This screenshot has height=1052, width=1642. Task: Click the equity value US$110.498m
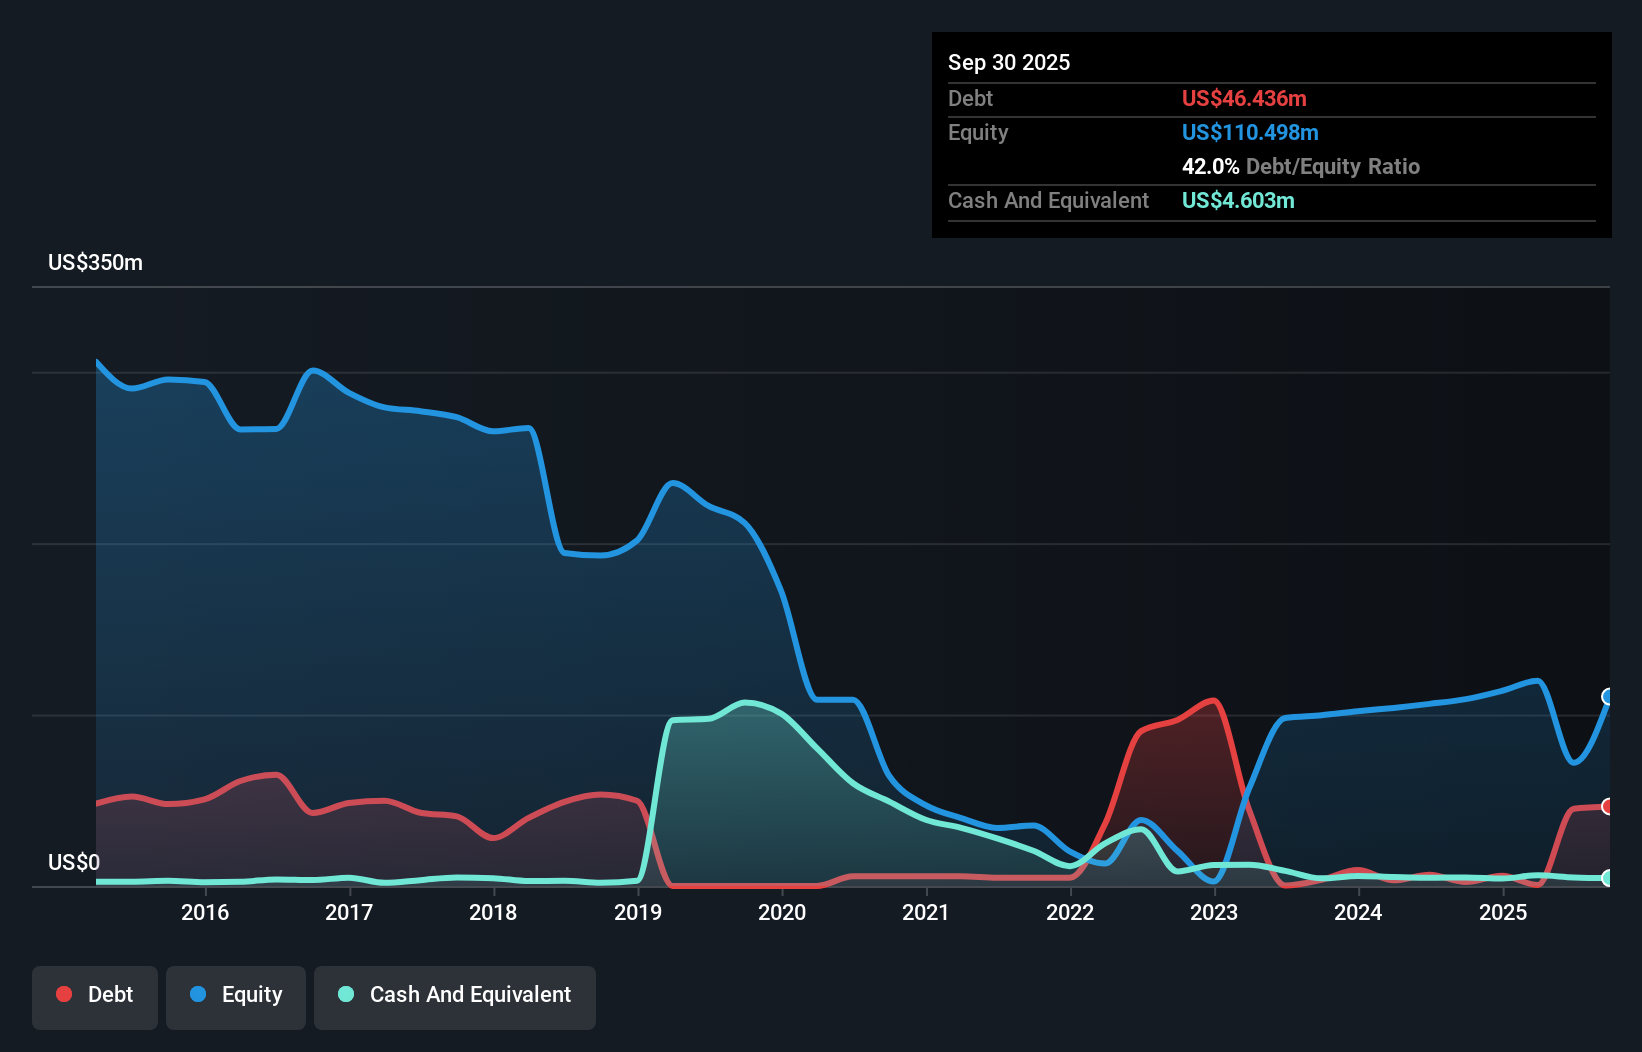(1250, 132)
